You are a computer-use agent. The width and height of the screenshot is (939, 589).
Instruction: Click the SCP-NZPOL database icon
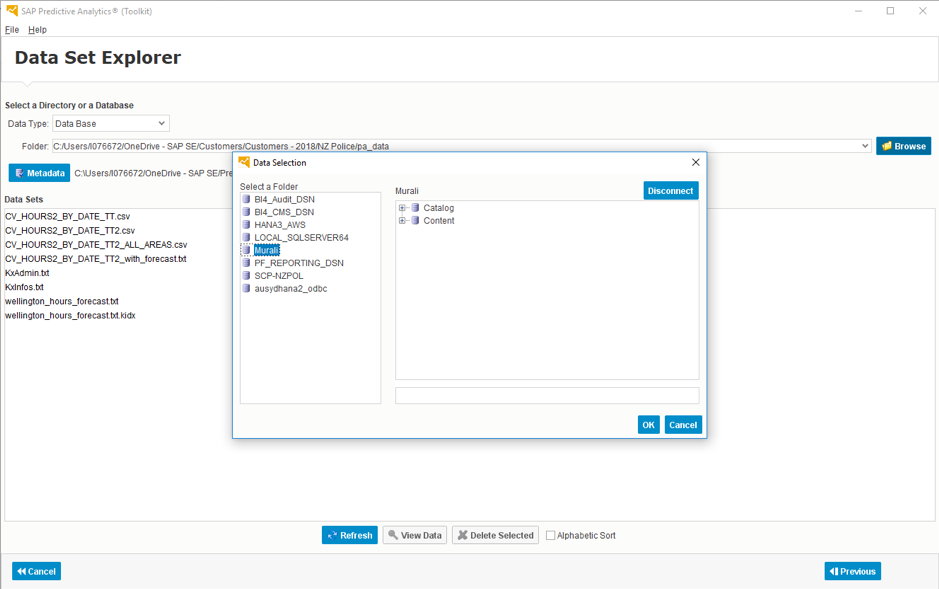click(246, 276)
